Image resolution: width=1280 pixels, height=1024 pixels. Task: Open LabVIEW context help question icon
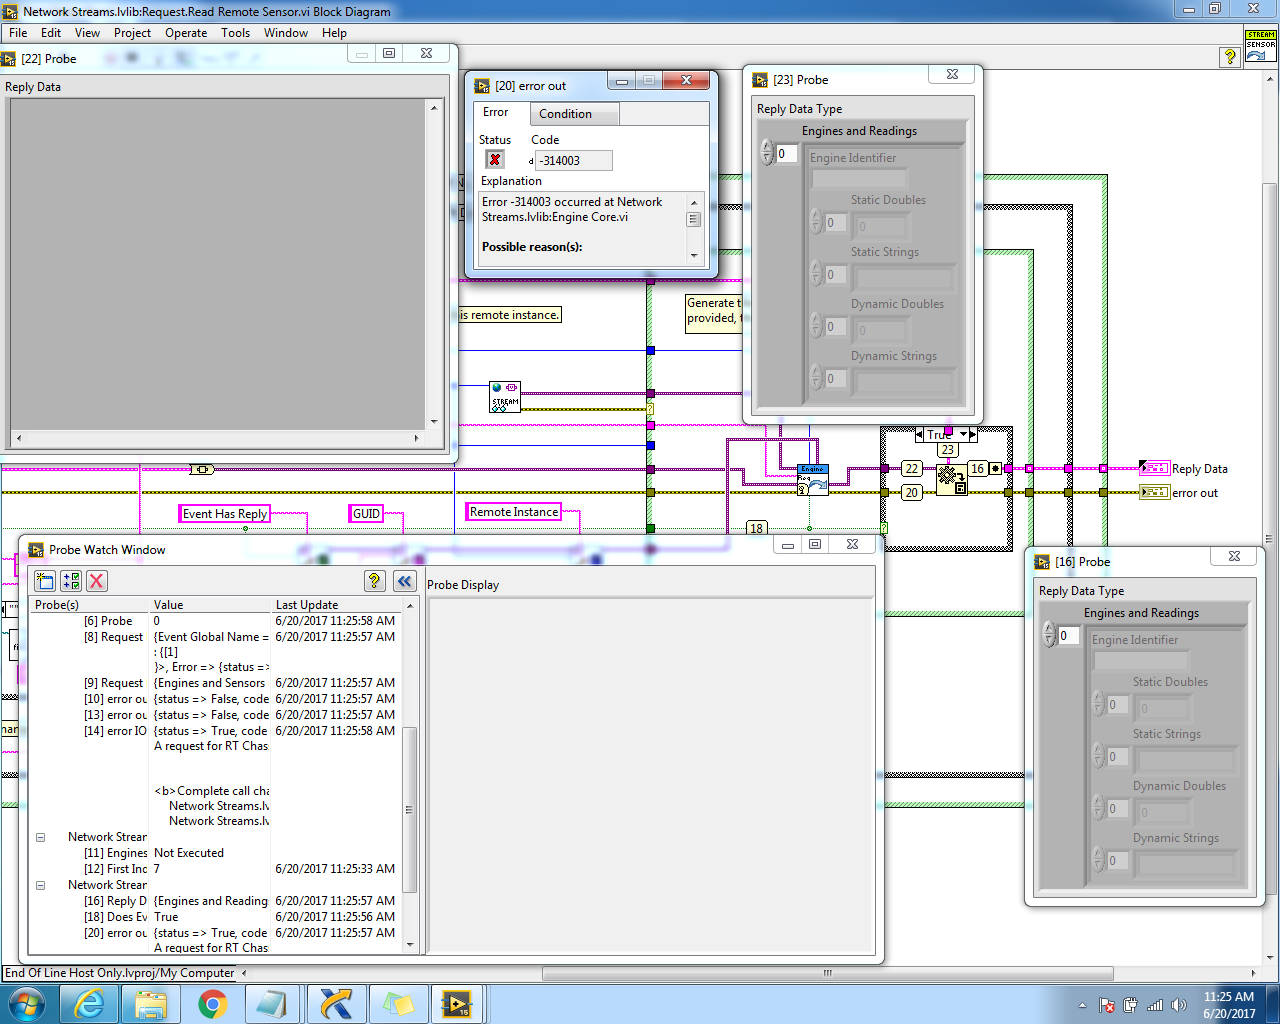tap(1230, 57)
